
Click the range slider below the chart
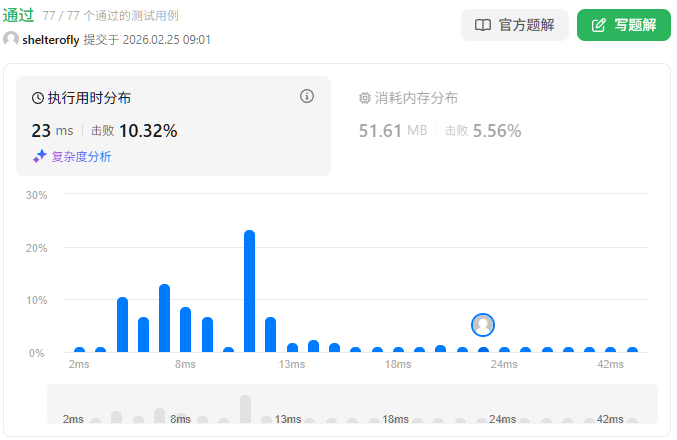pyautogui.click(x=352, y=408)
